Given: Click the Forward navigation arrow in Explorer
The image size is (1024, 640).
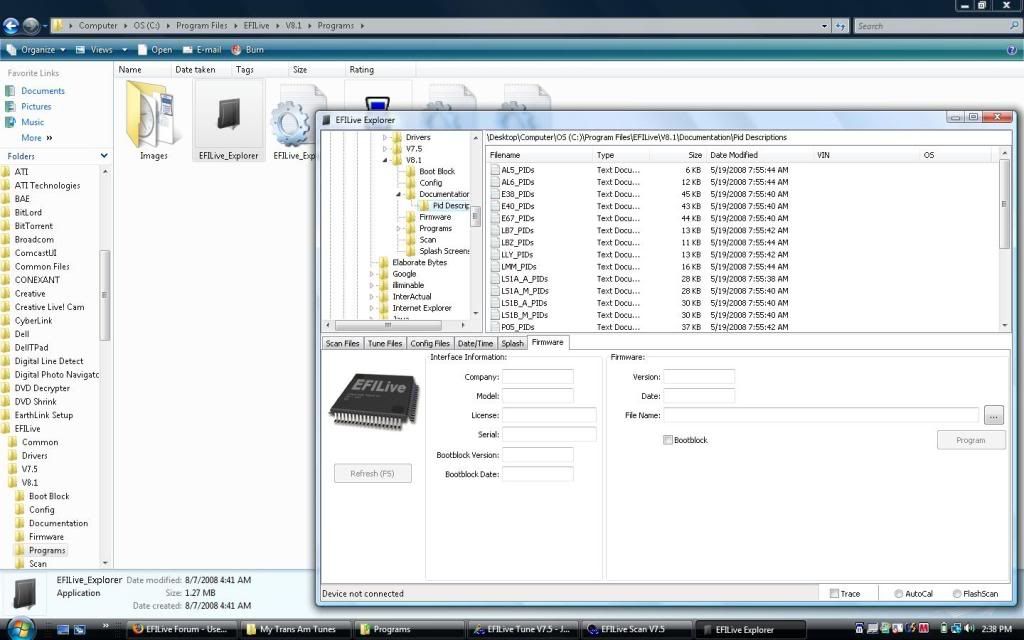Looking at the screenshot, I should [31, 25].
